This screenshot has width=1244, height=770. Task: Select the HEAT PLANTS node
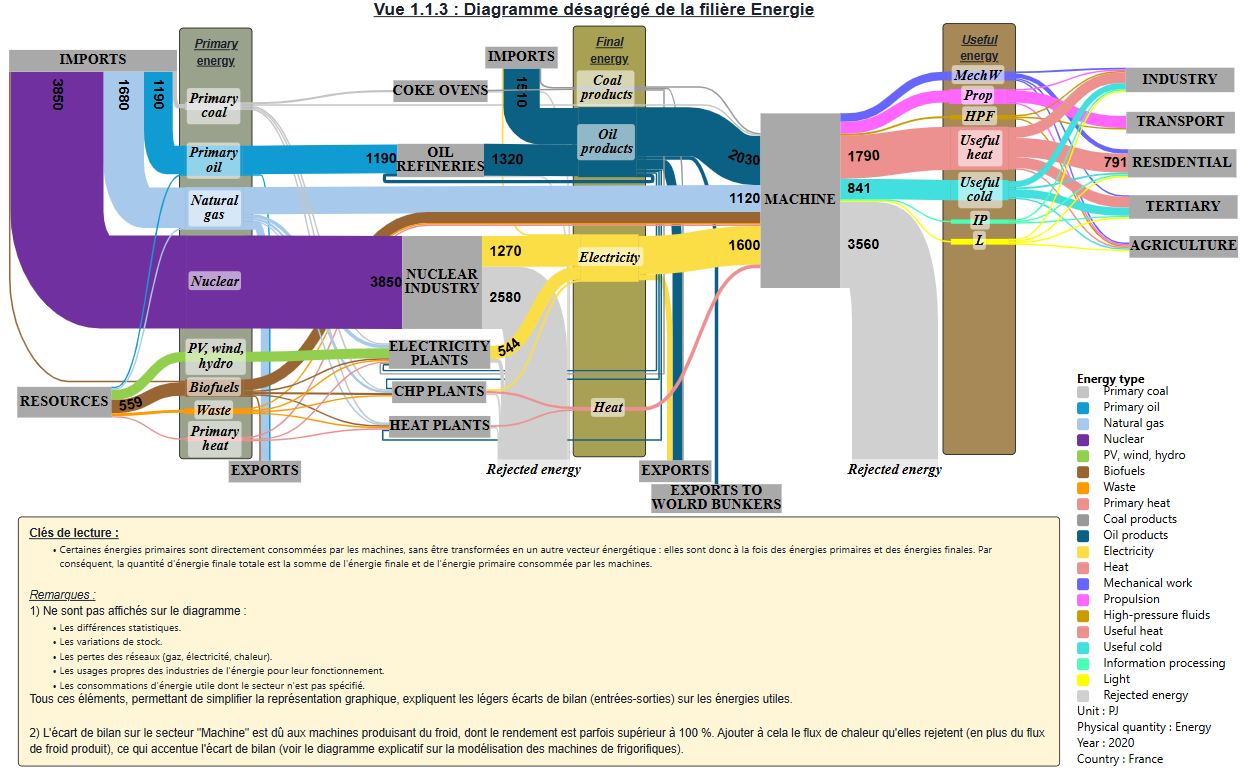(440, 425)
